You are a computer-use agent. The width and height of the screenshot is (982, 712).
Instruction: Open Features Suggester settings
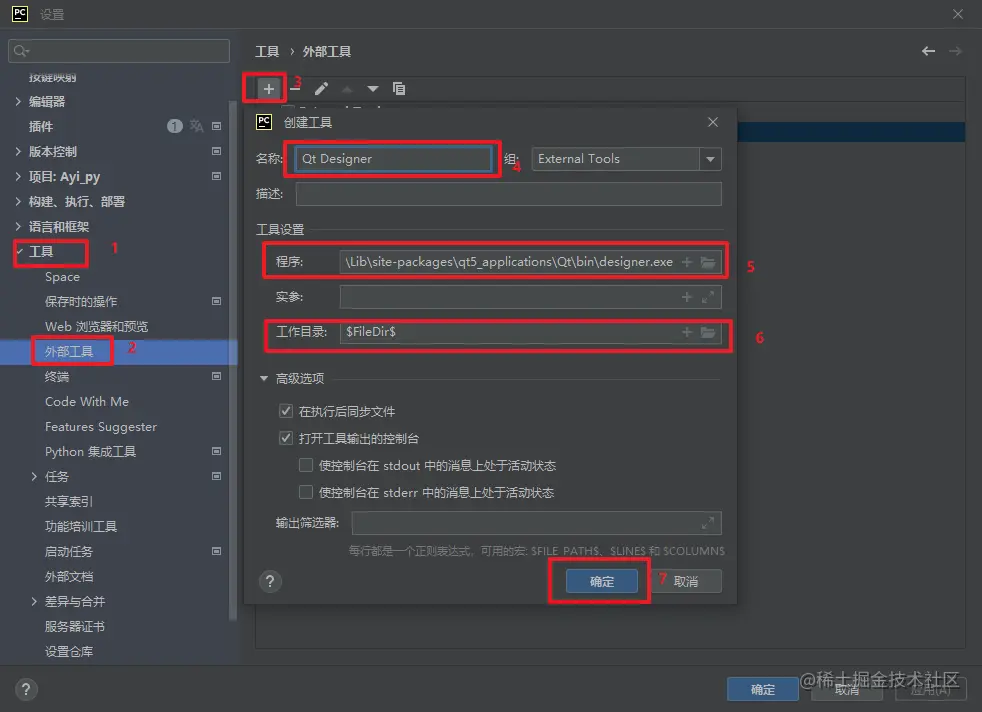(x=101, y=426)
